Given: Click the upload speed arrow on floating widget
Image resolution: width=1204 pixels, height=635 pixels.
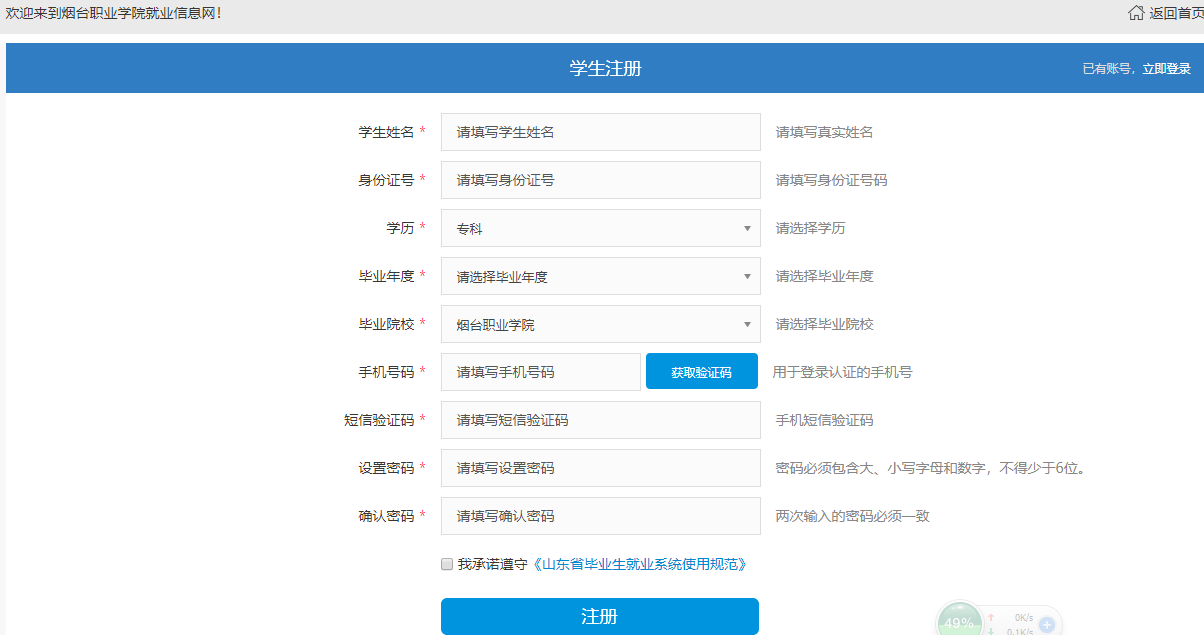Looking at the screenshot, I should click(x=991, y=618).
